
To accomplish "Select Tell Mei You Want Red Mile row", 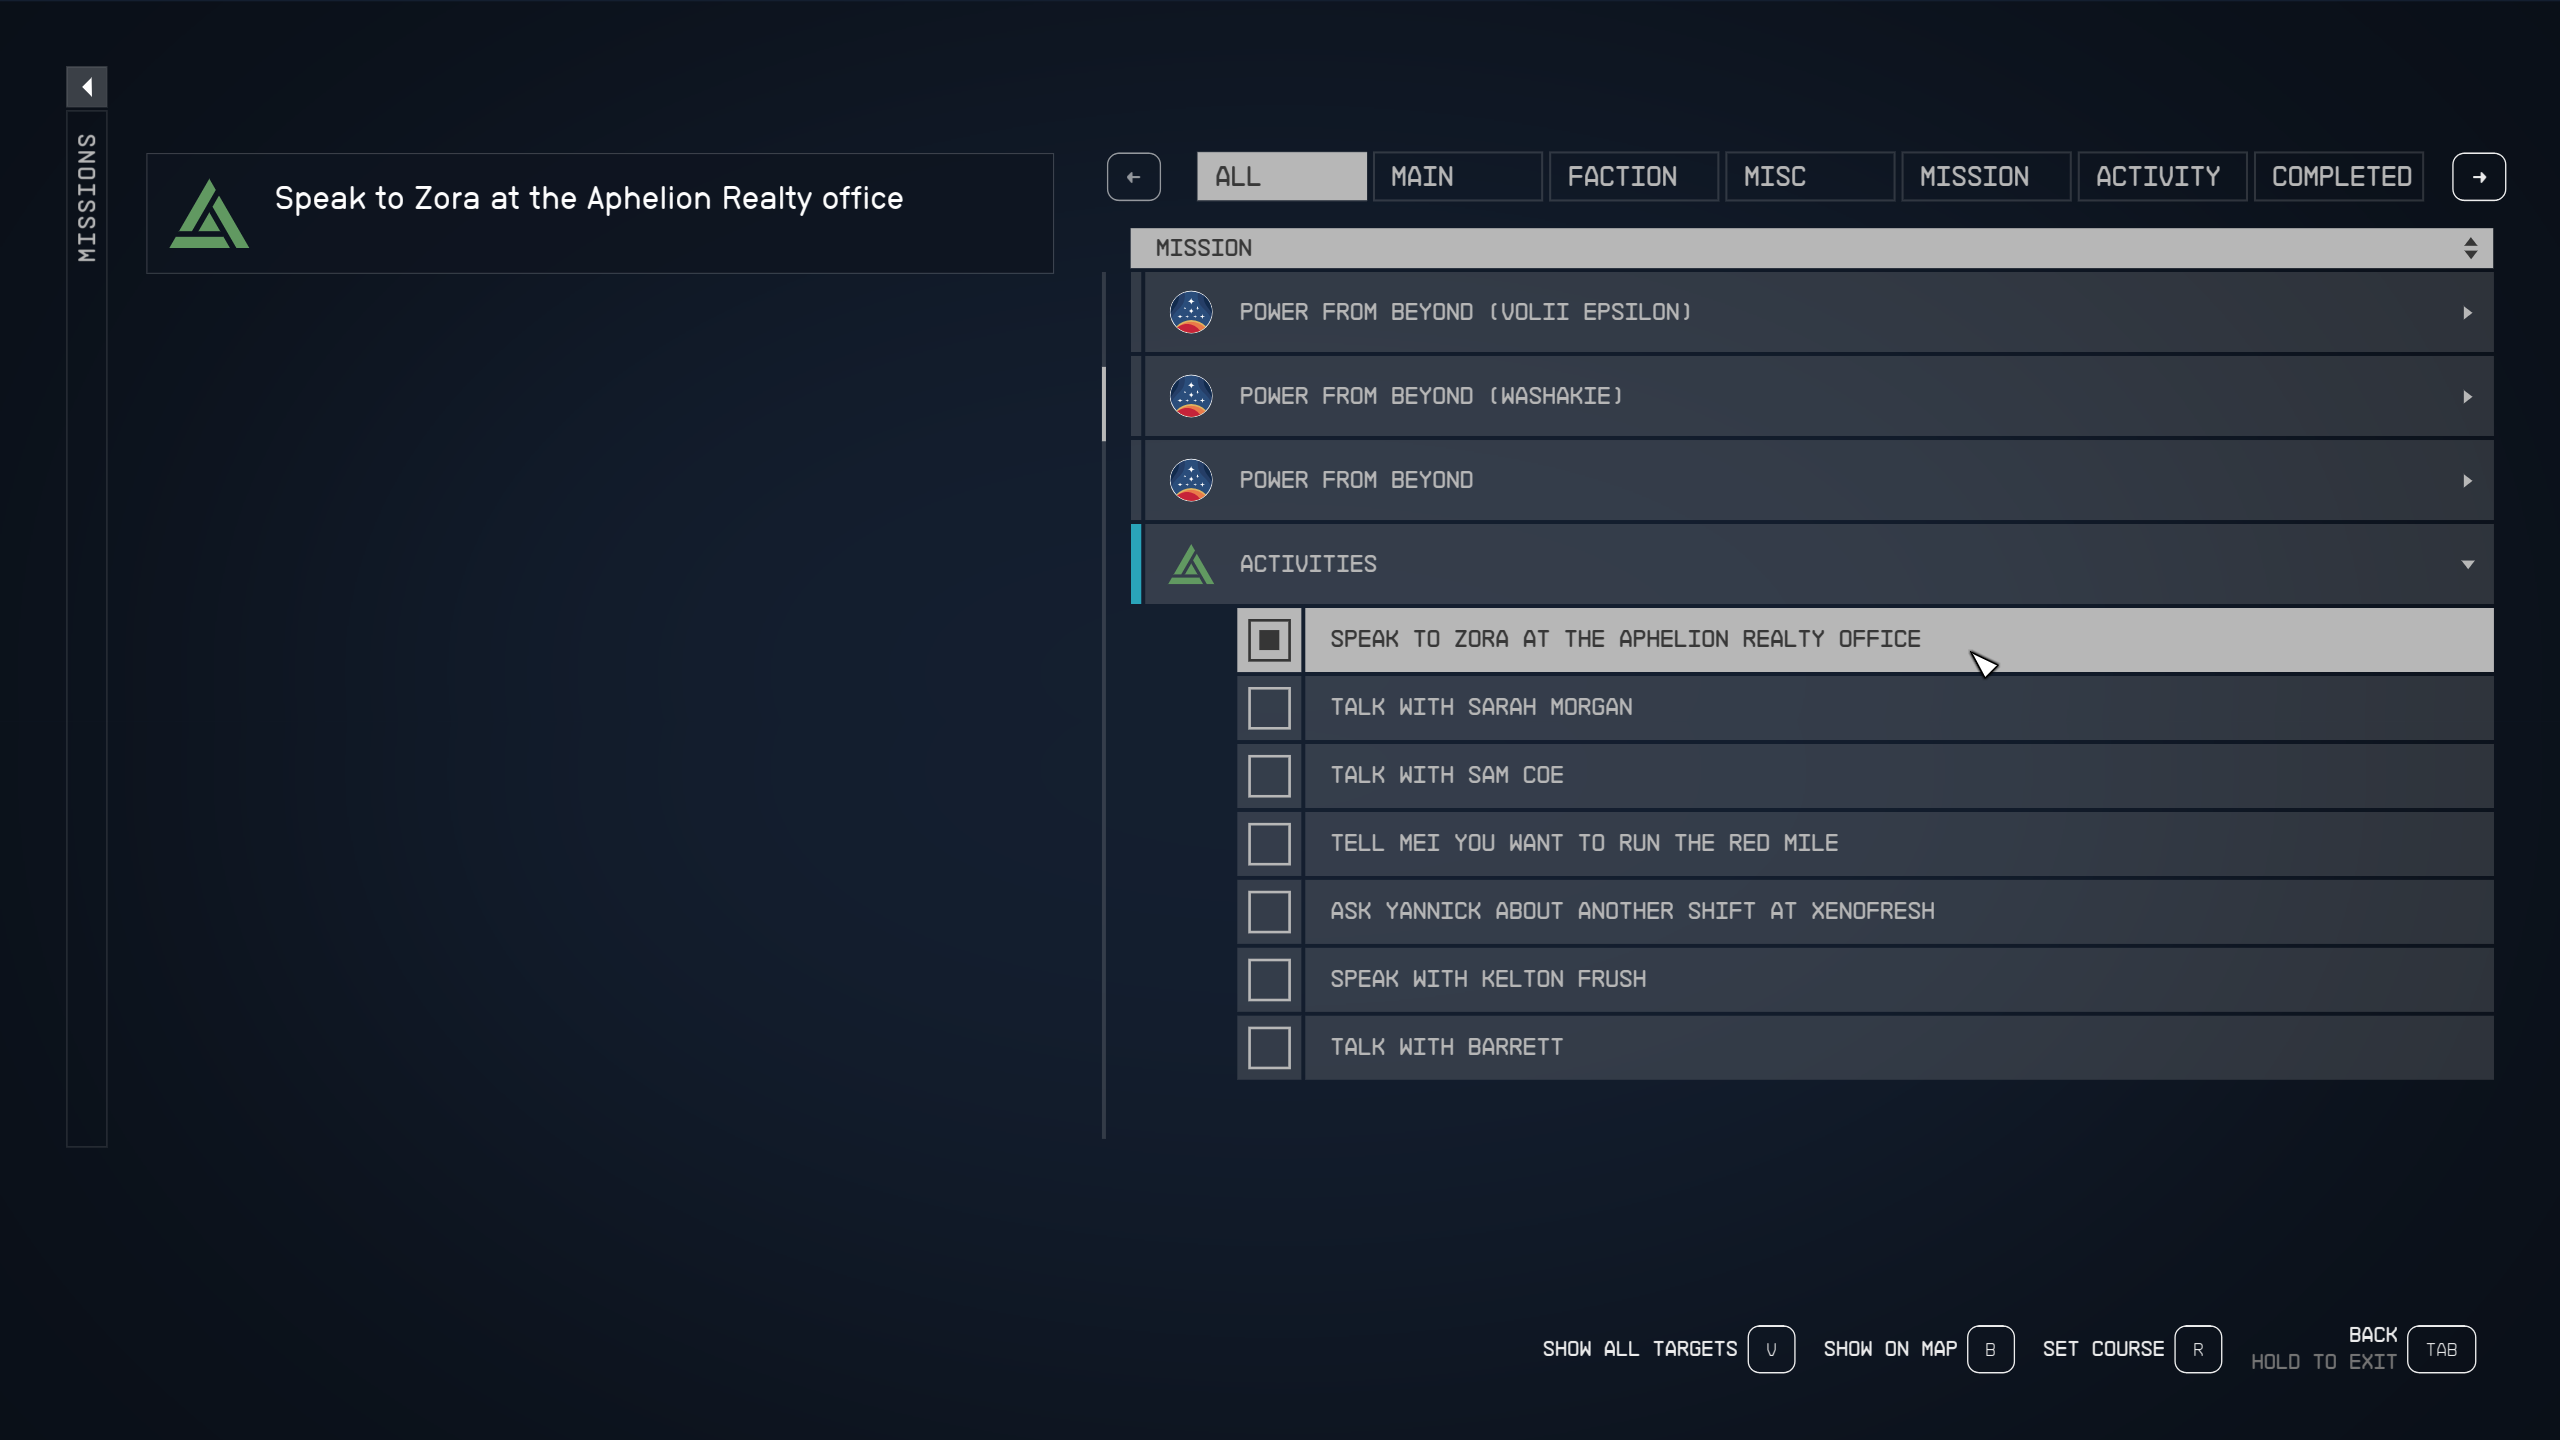I will (x=1898, y=844).
